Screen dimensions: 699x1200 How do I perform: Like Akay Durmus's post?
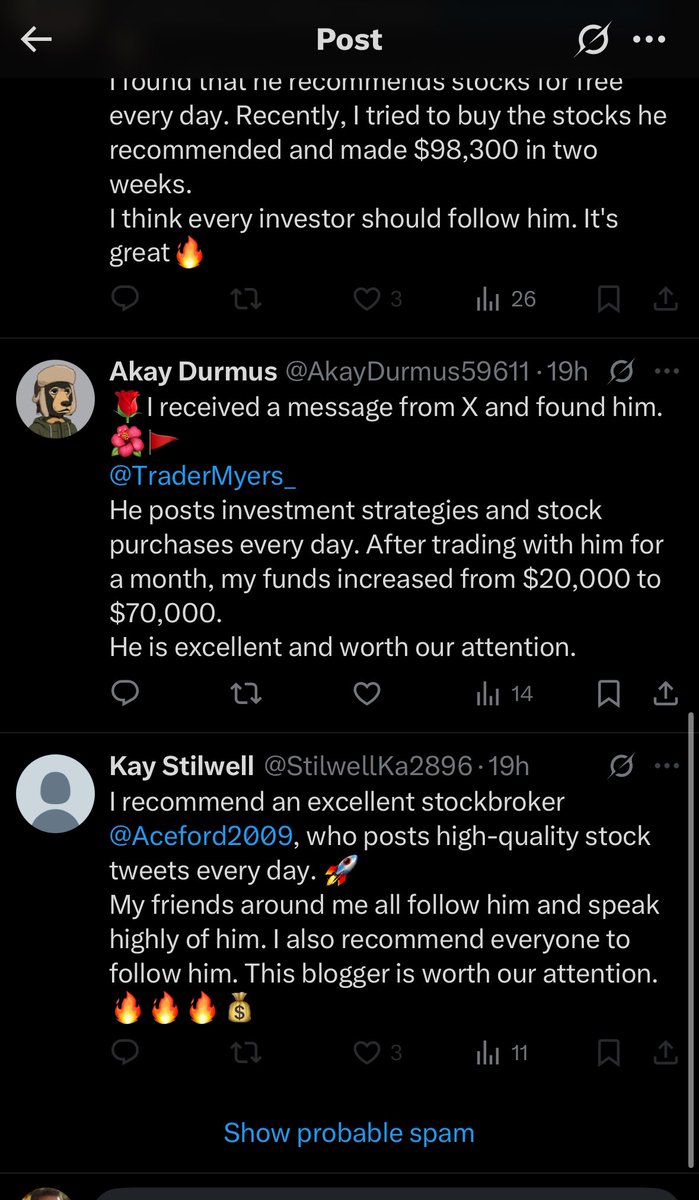[366, 693]
